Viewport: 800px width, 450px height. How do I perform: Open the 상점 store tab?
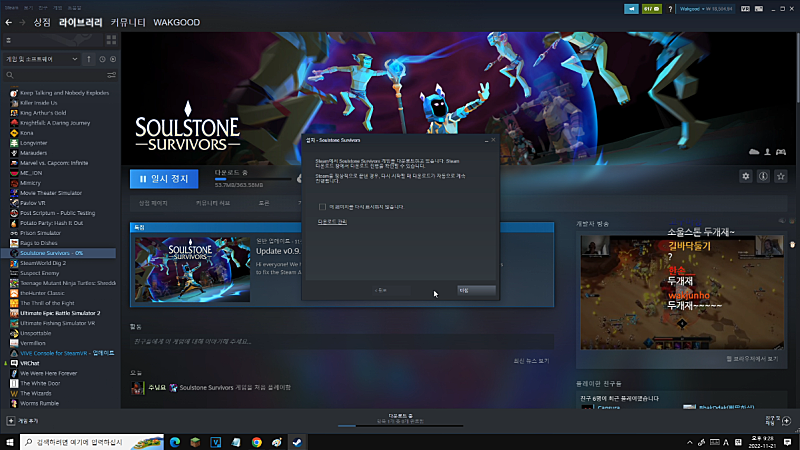[42, 22]
